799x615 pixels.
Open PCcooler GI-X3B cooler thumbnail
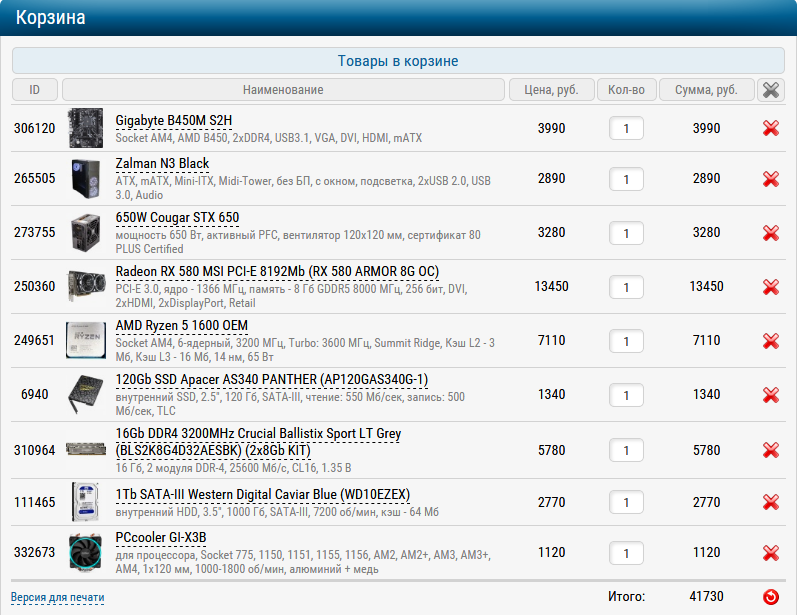(x=86, y=552)
